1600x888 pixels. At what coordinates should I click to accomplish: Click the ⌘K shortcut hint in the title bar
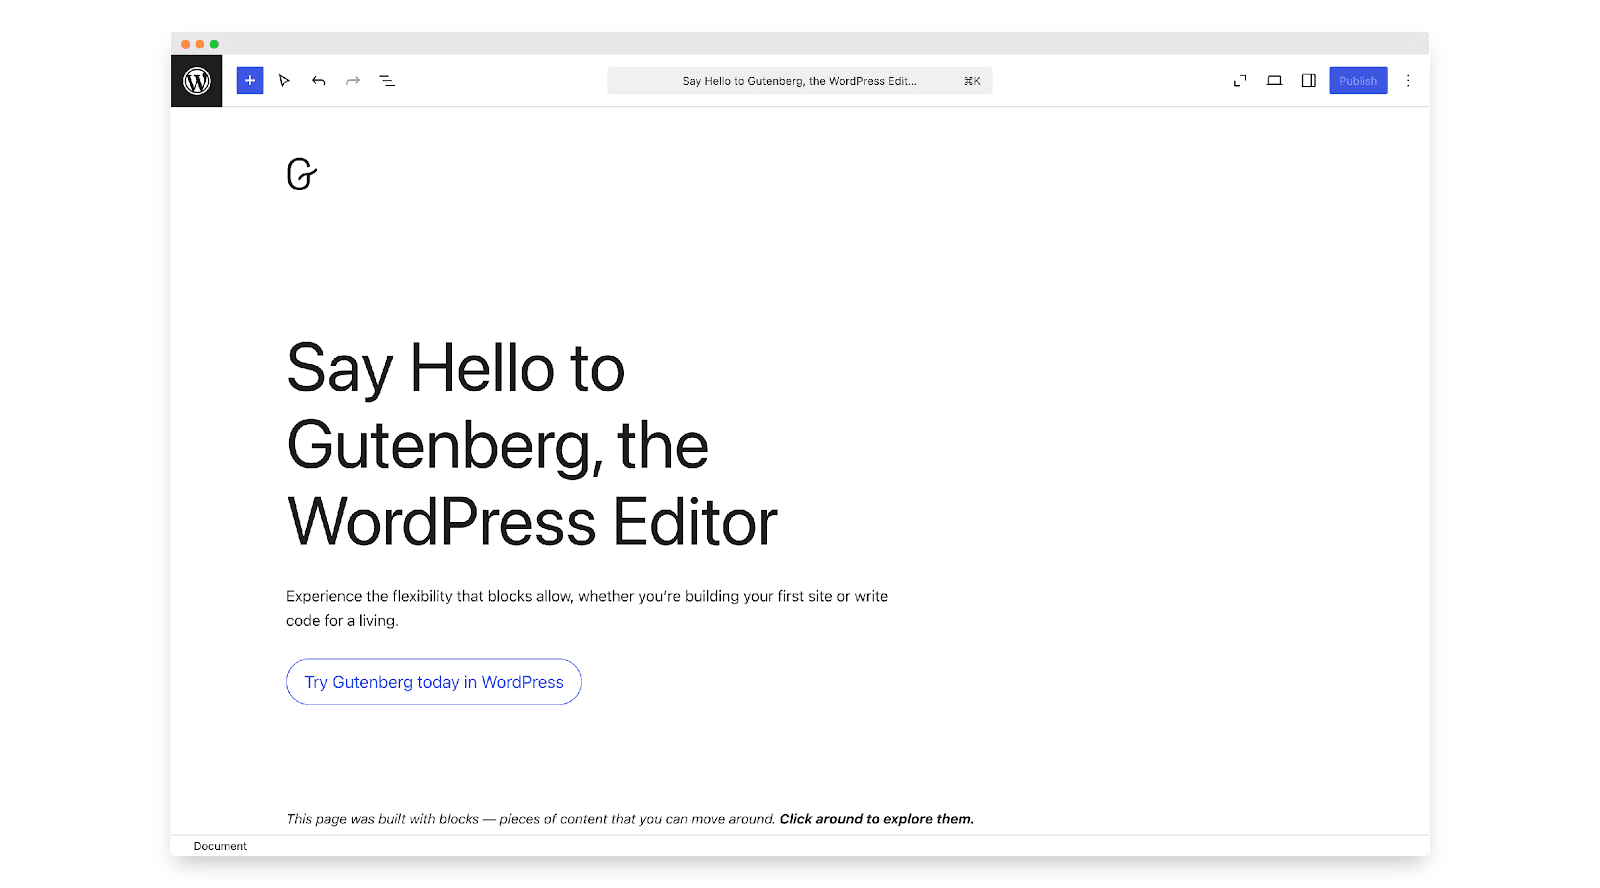(972, 81)
